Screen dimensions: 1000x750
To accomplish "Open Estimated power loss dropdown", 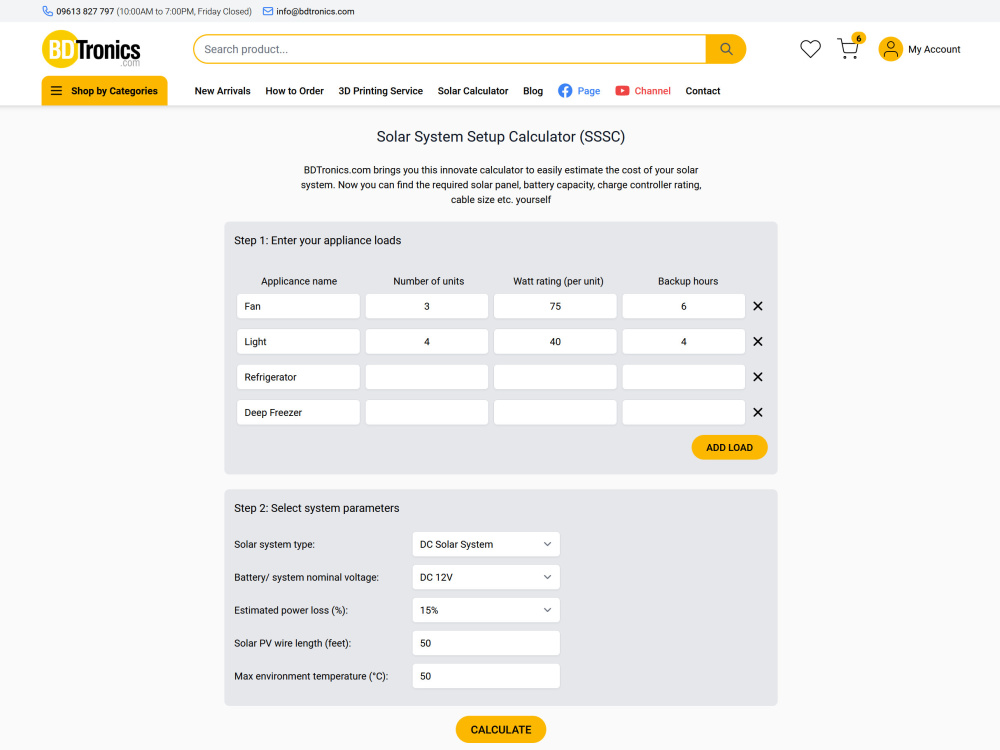I will [486, 610].
